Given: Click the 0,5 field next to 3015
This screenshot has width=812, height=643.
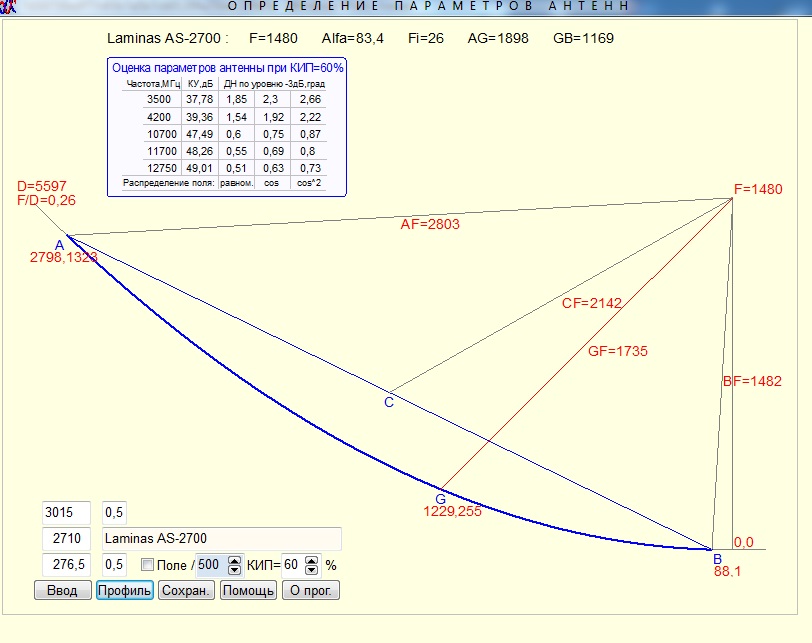Looking at the screenshot, I should (x=114, y=513).
